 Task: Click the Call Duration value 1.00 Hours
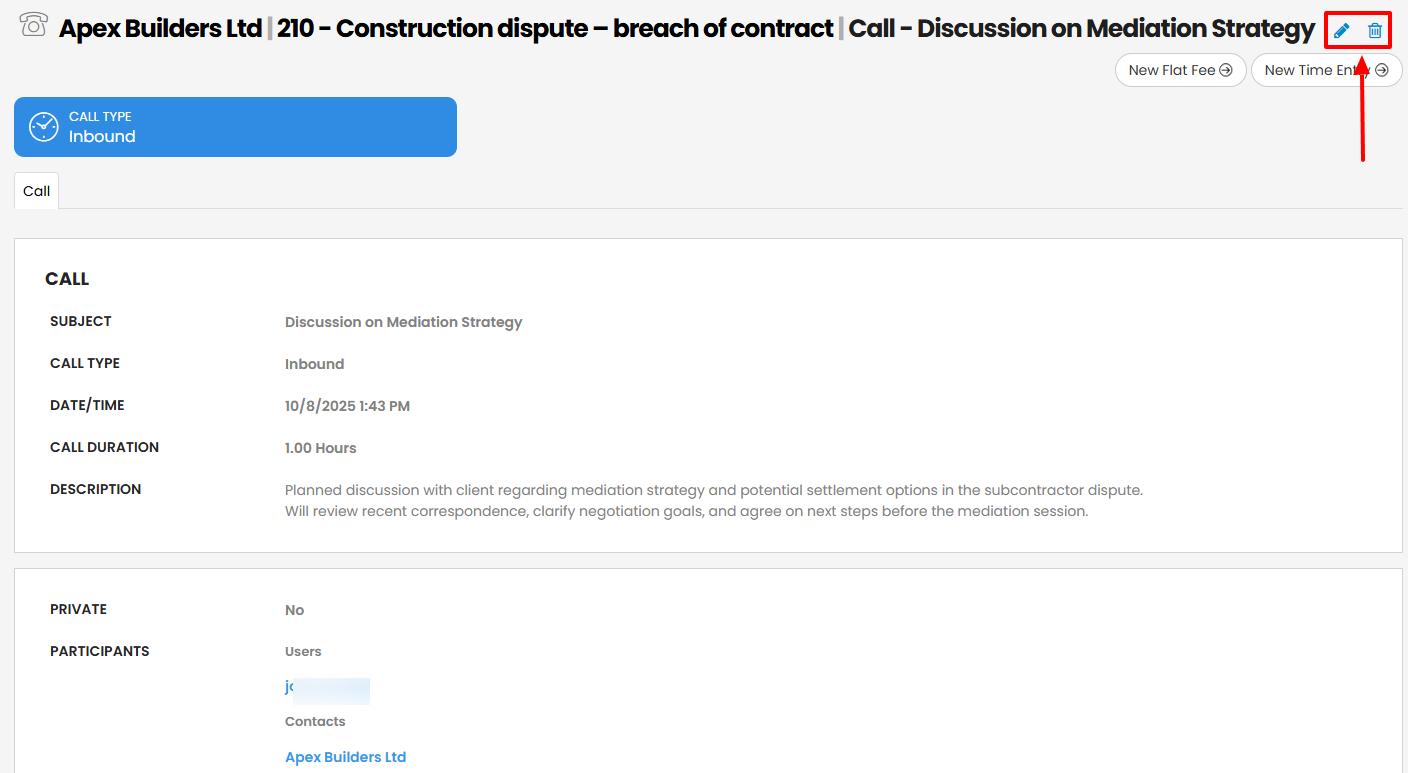coord(320,447)
